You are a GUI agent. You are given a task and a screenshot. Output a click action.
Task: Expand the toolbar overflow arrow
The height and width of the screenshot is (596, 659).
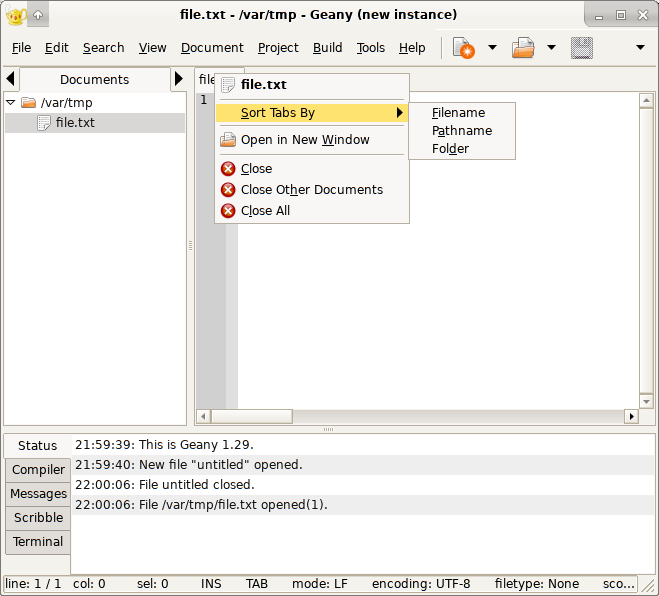point(640,48)
